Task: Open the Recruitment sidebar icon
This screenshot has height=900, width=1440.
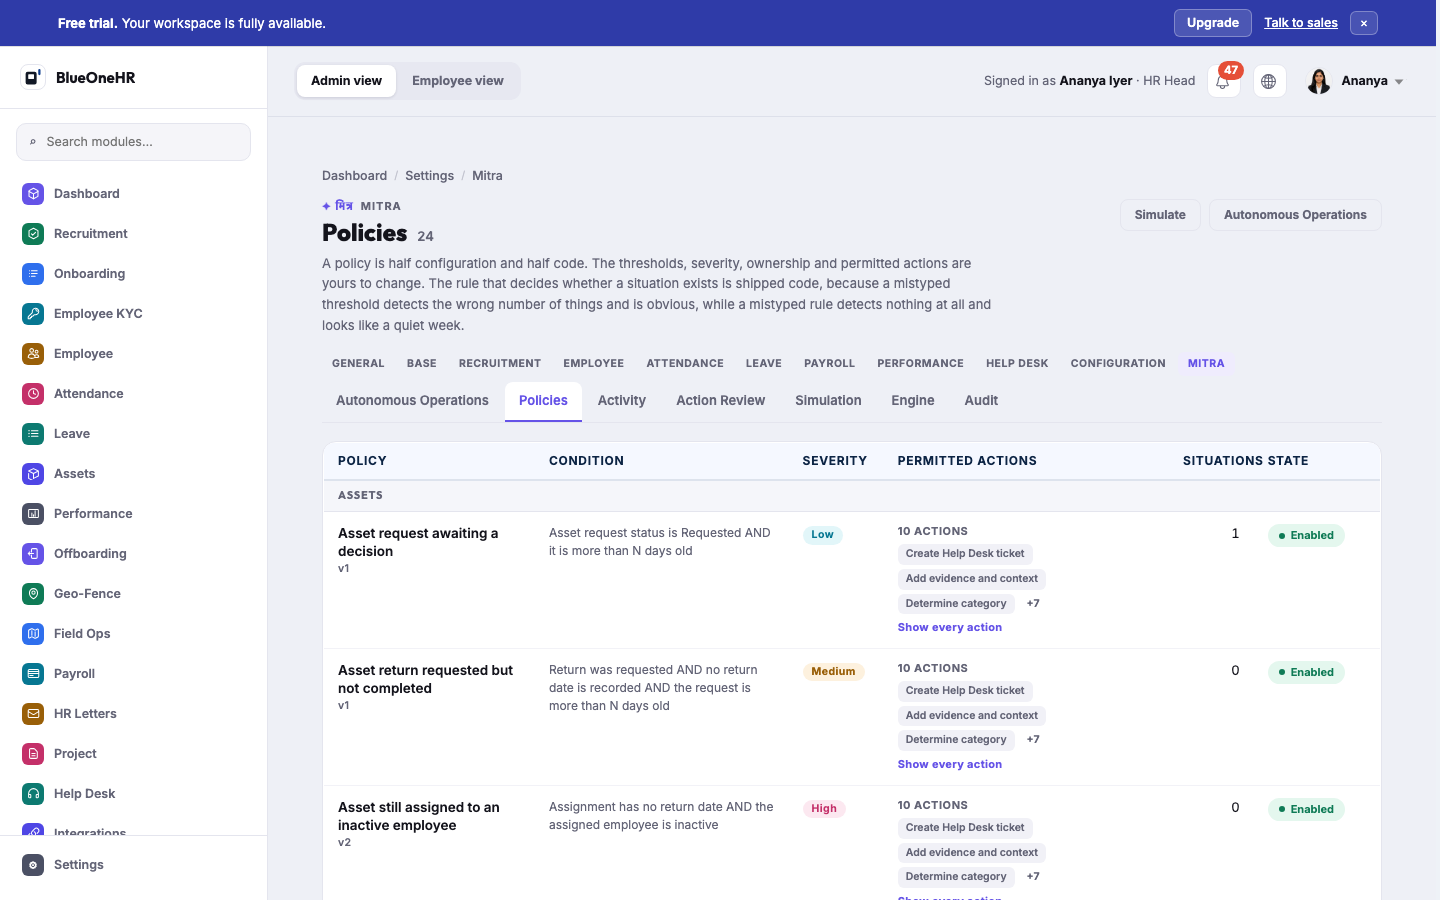Action: pos(33,234)
